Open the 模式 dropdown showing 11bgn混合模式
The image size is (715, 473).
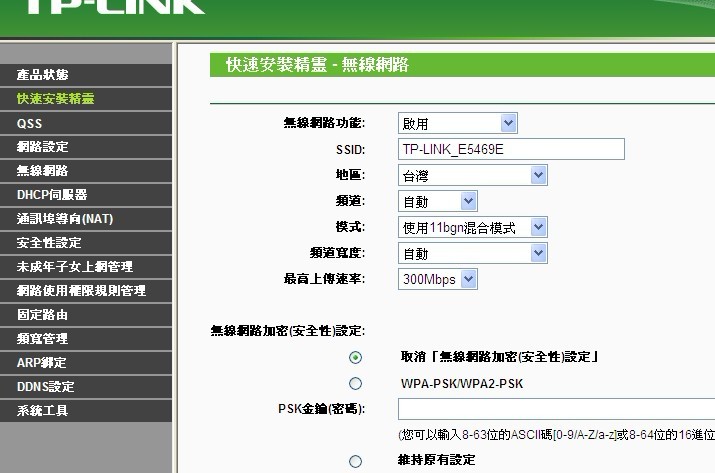pyautogui.click(x=473, y=227)
